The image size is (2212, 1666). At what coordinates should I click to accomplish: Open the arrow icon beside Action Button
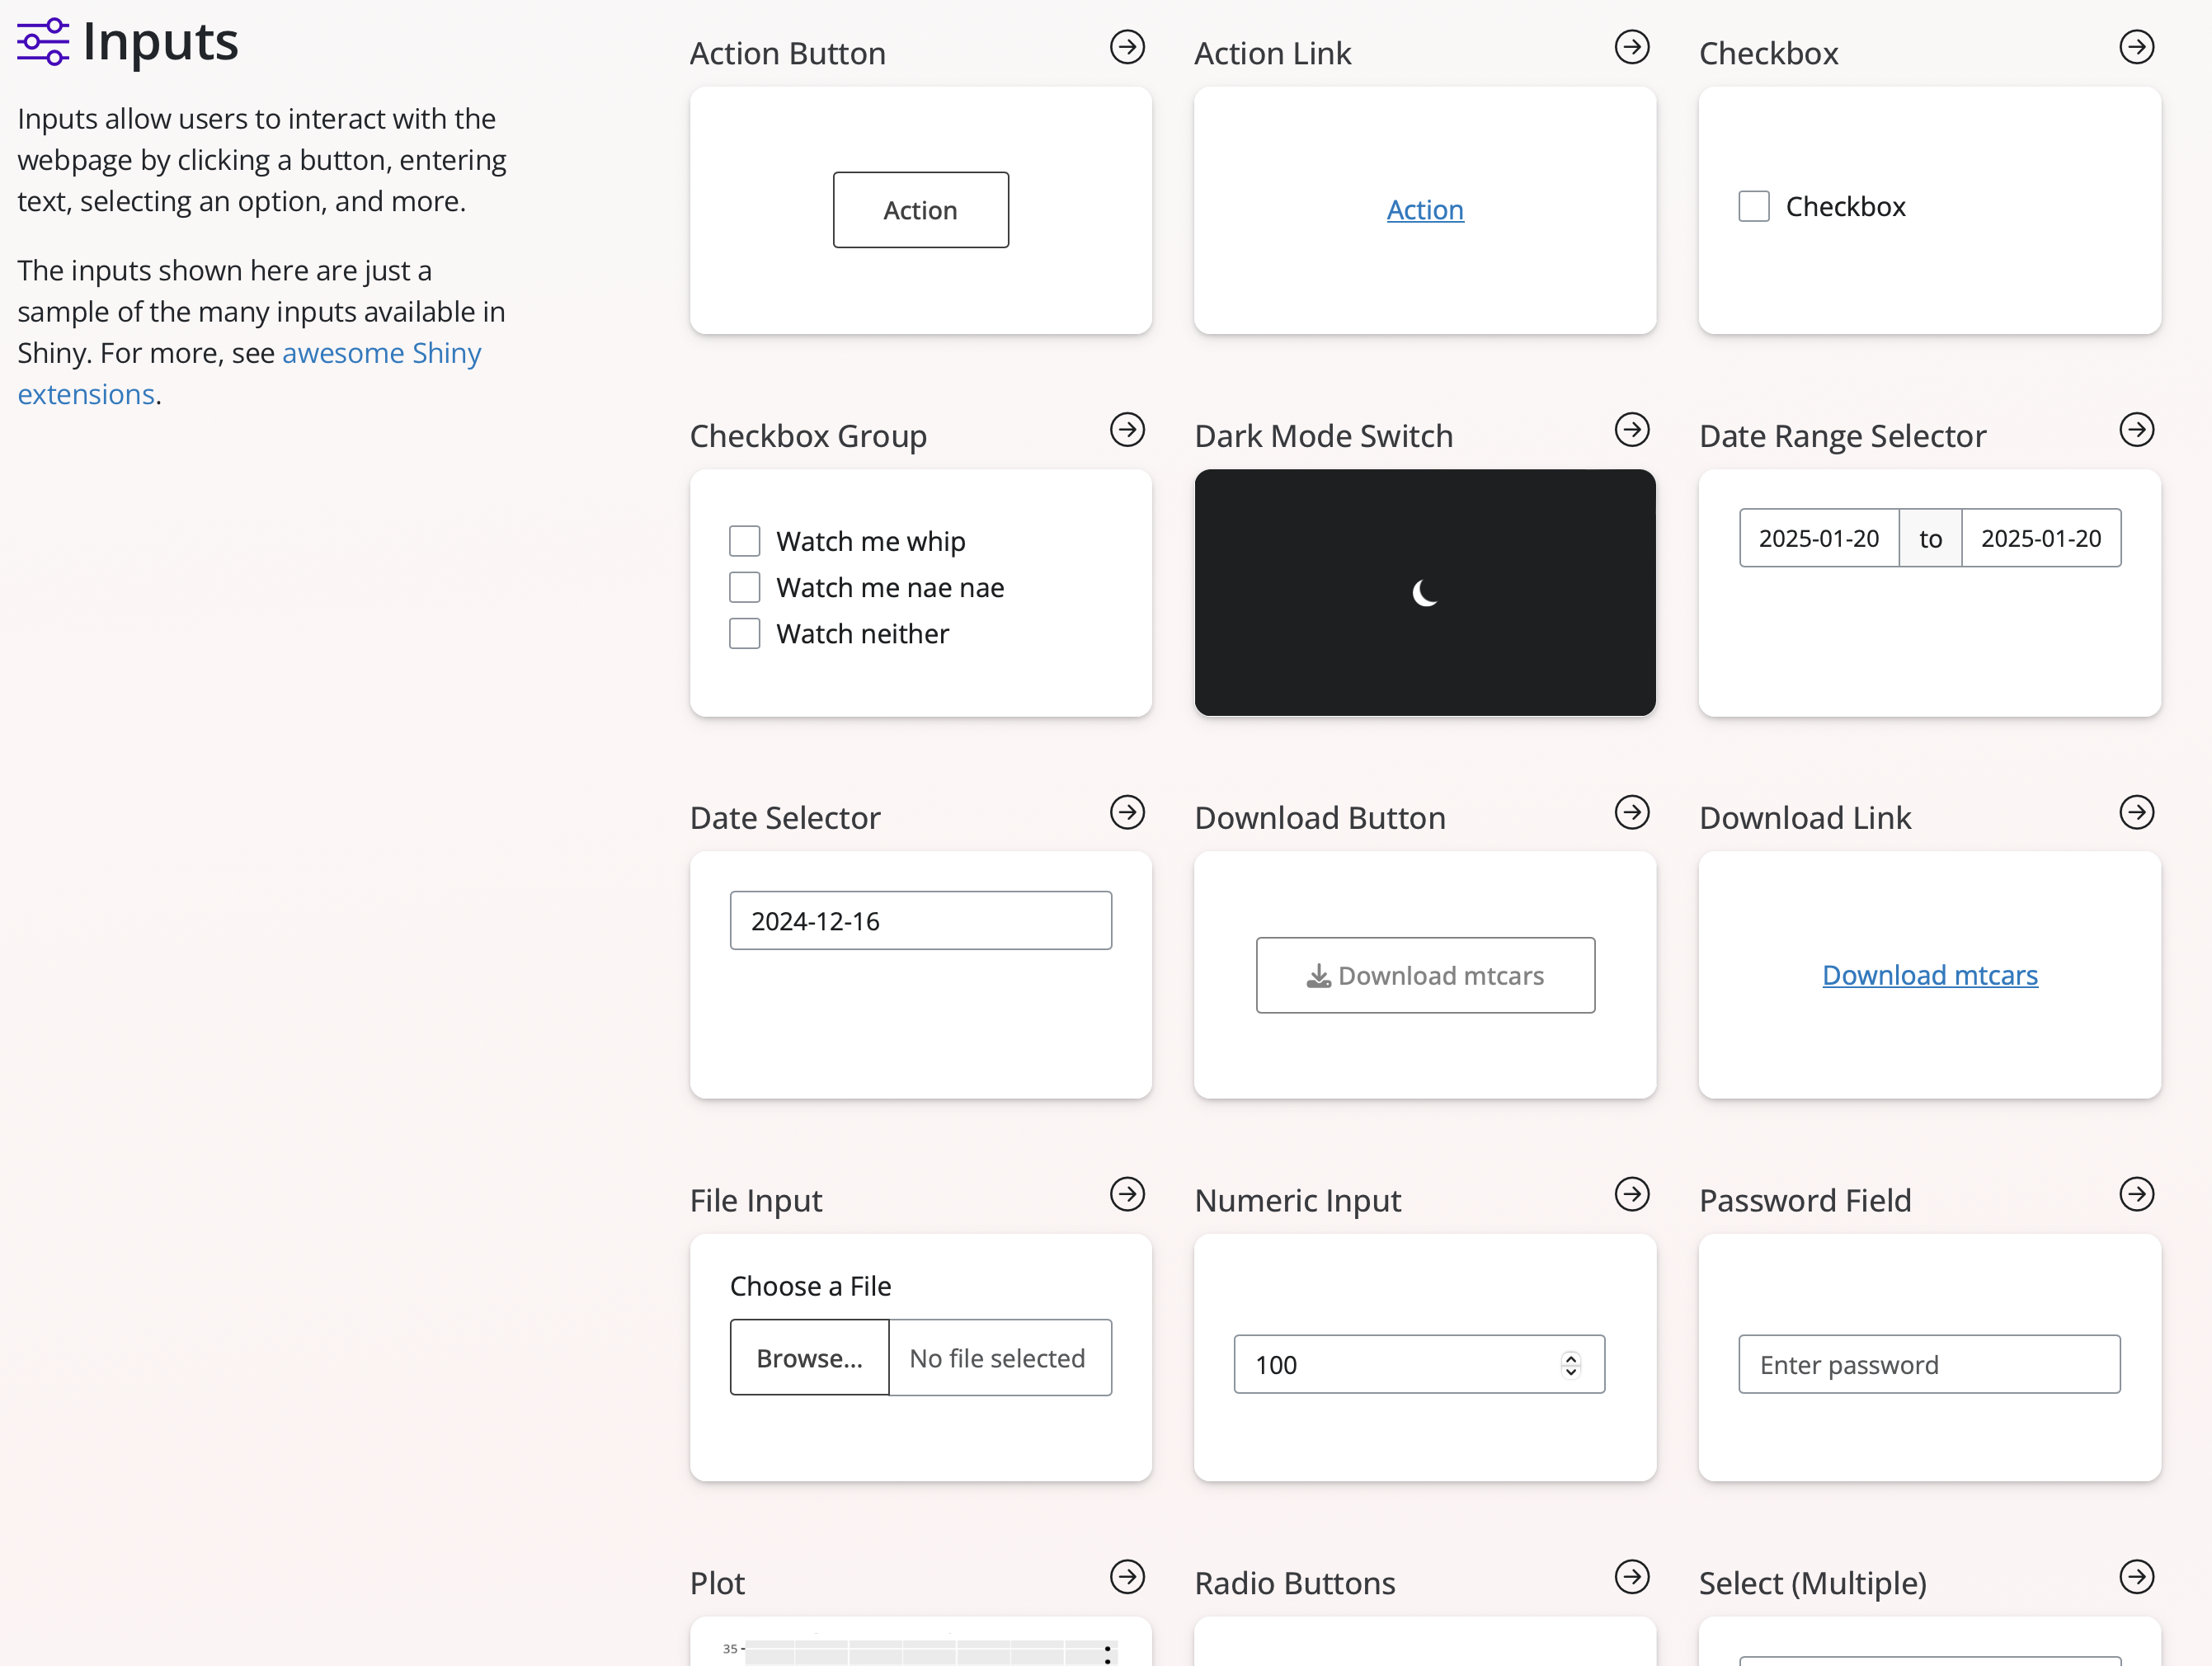[1127, 47]
